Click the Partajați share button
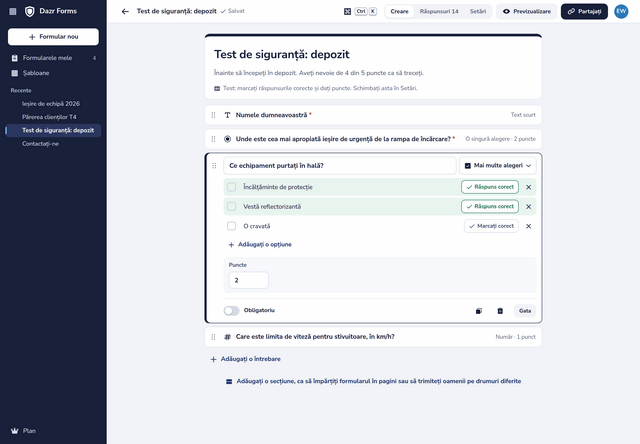 584,11
